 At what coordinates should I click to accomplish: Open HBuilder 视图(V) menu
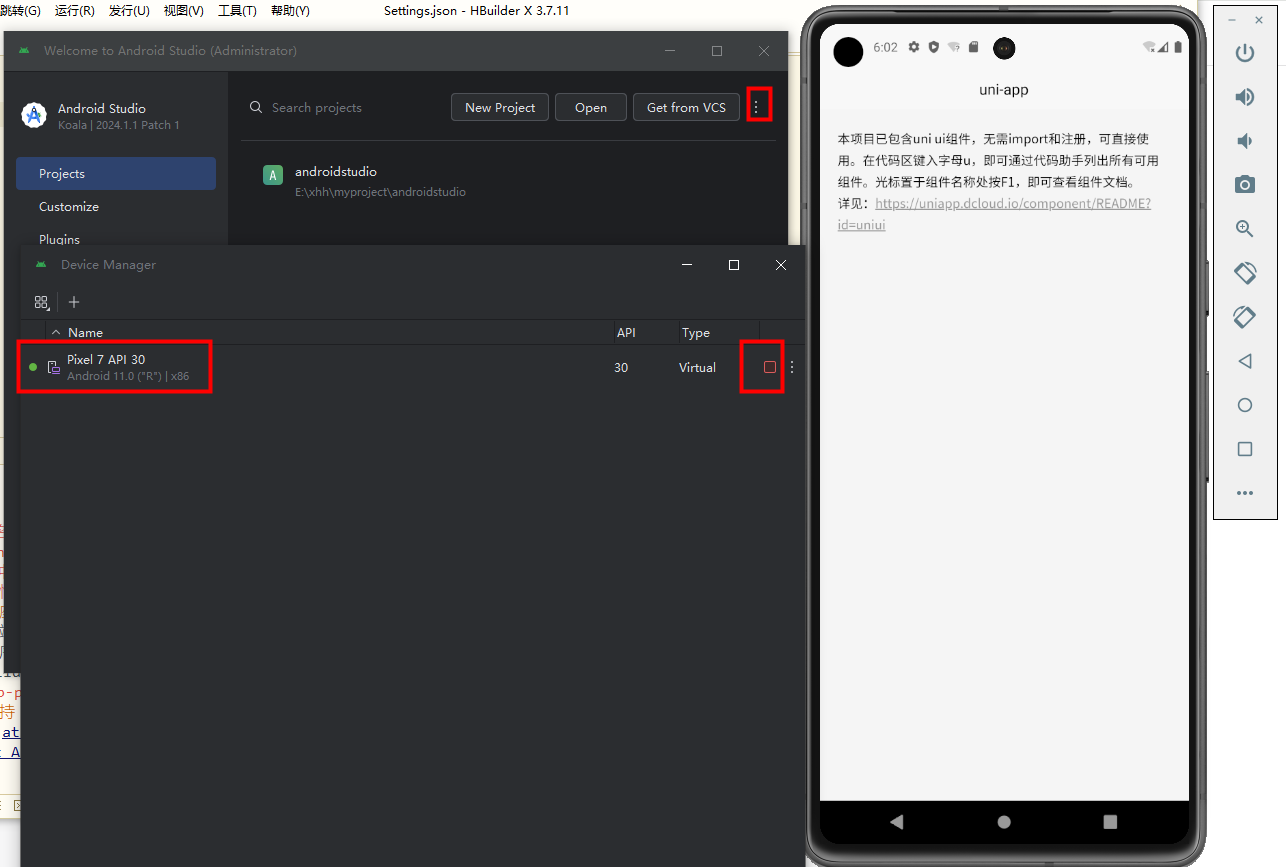(184, 11)
